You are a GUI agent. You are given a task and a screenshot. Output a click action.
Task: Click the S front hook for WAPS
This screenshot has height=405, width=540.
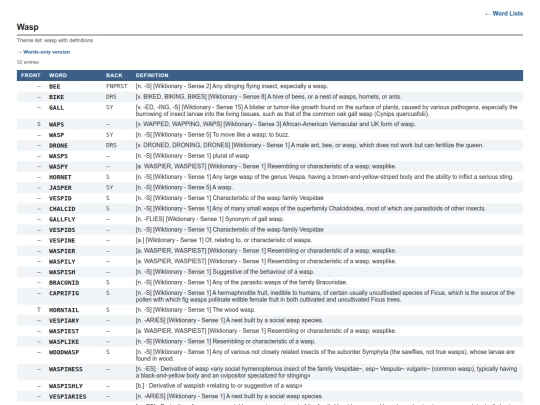(39, 124)
